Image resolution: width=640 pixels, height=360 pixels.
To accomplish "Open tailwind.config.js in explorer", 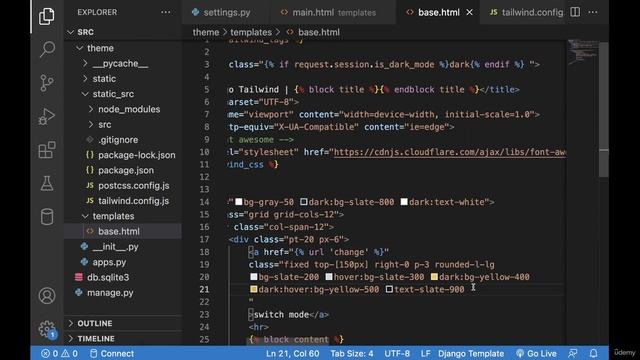I will [133, 201].
